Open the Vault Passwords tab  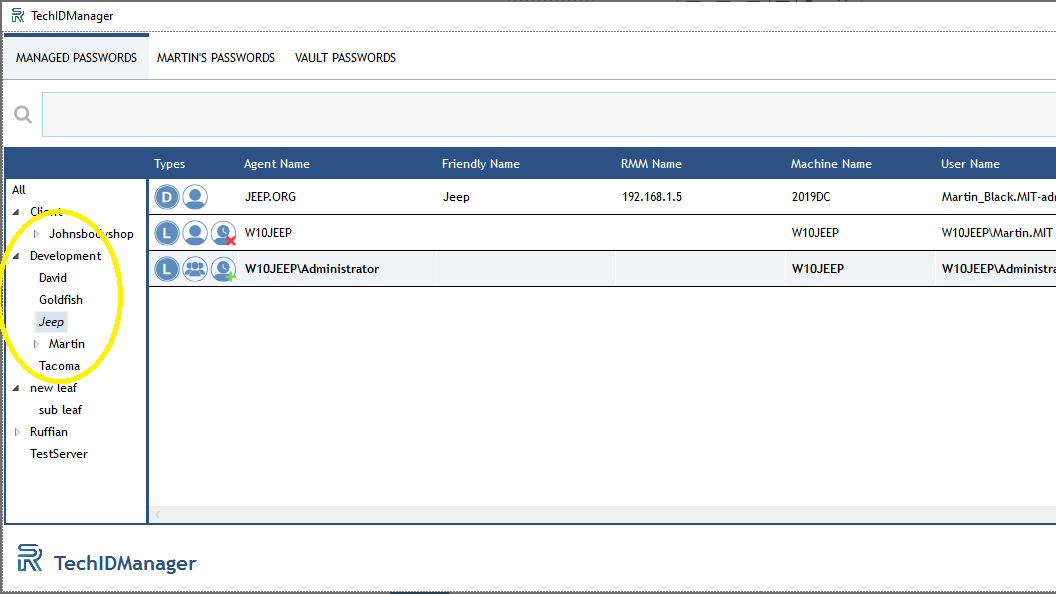point(345,58)
